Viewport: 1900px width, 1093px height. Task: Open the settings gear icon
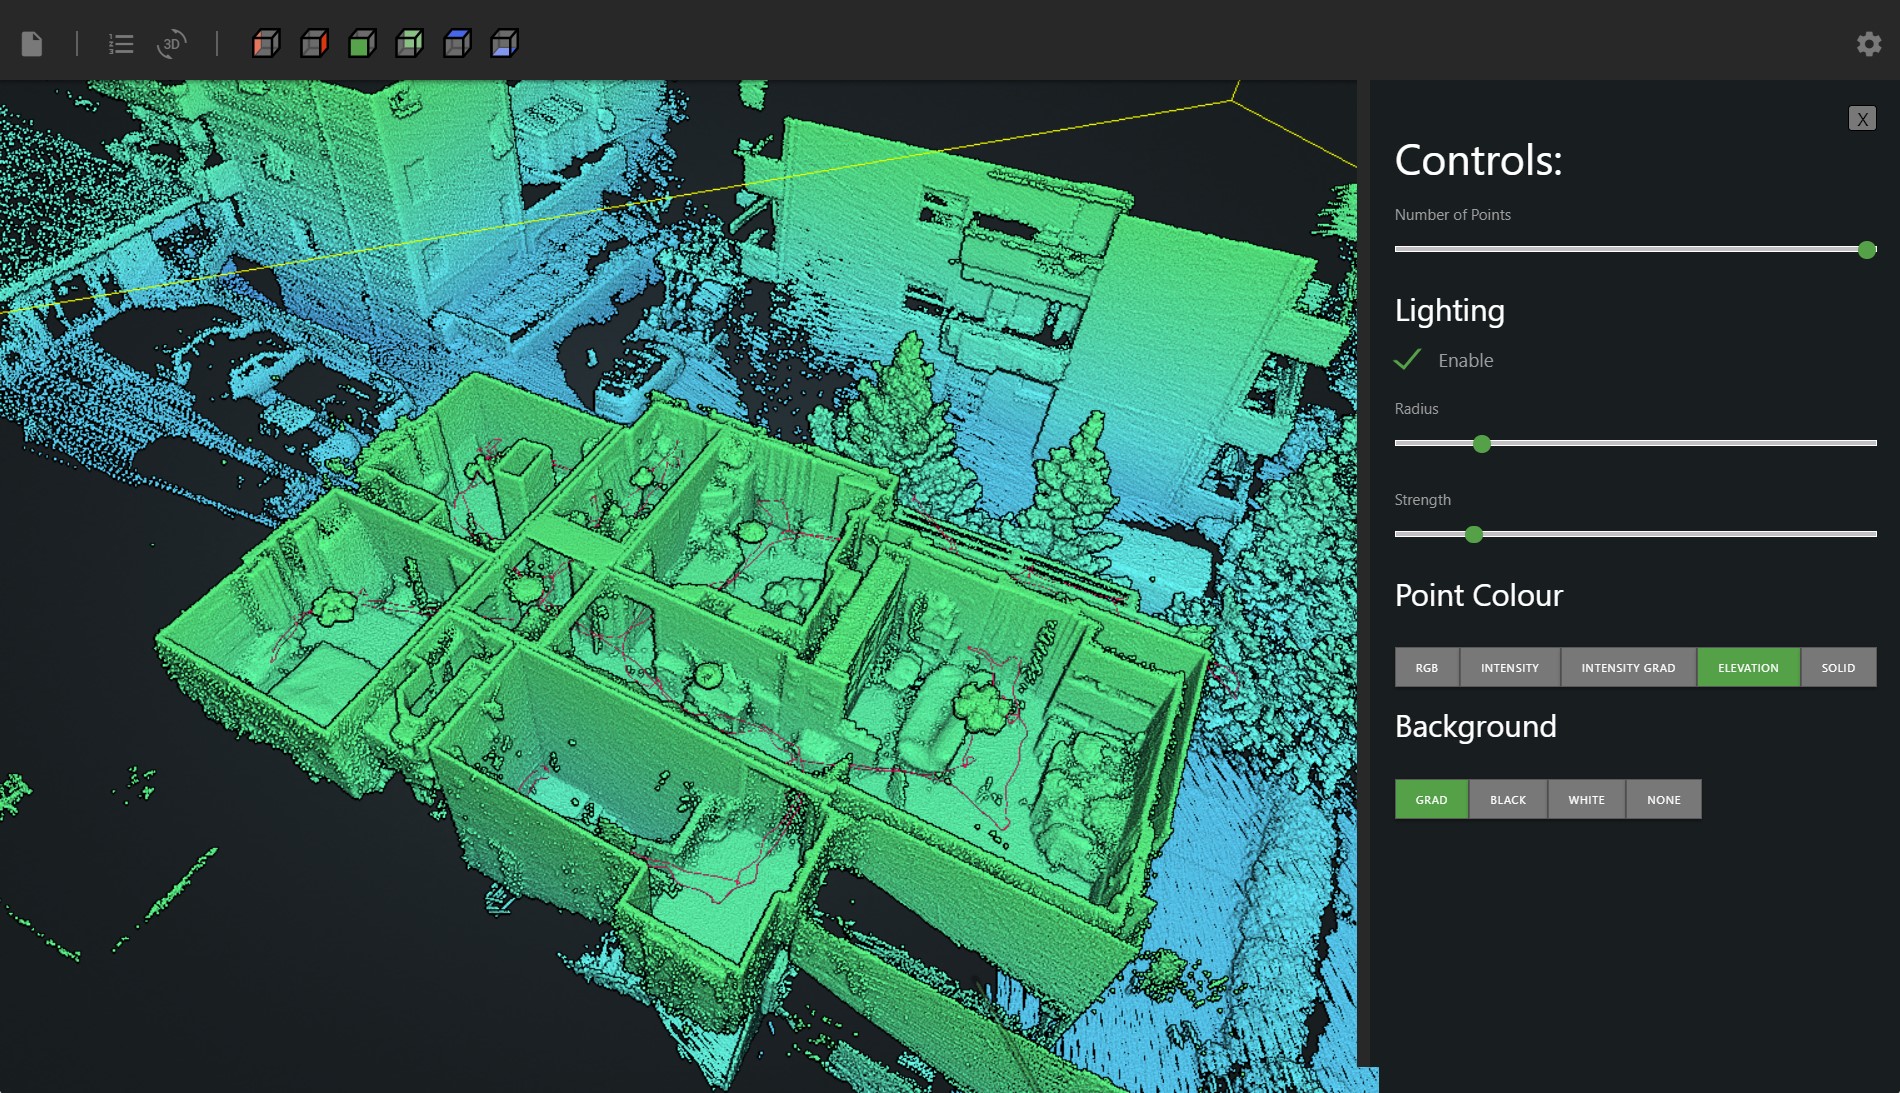point(1869,44)
